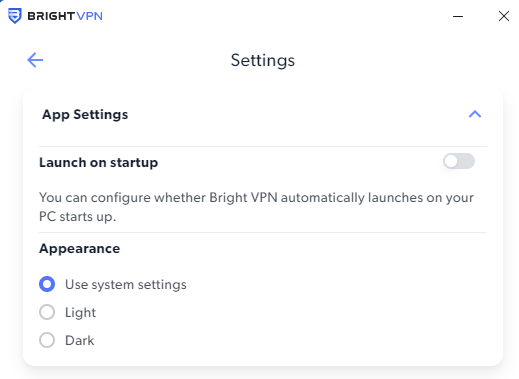The image size is (519, 379).
Task: Minimize the Bright VPN window
Action: coord(458,16)
